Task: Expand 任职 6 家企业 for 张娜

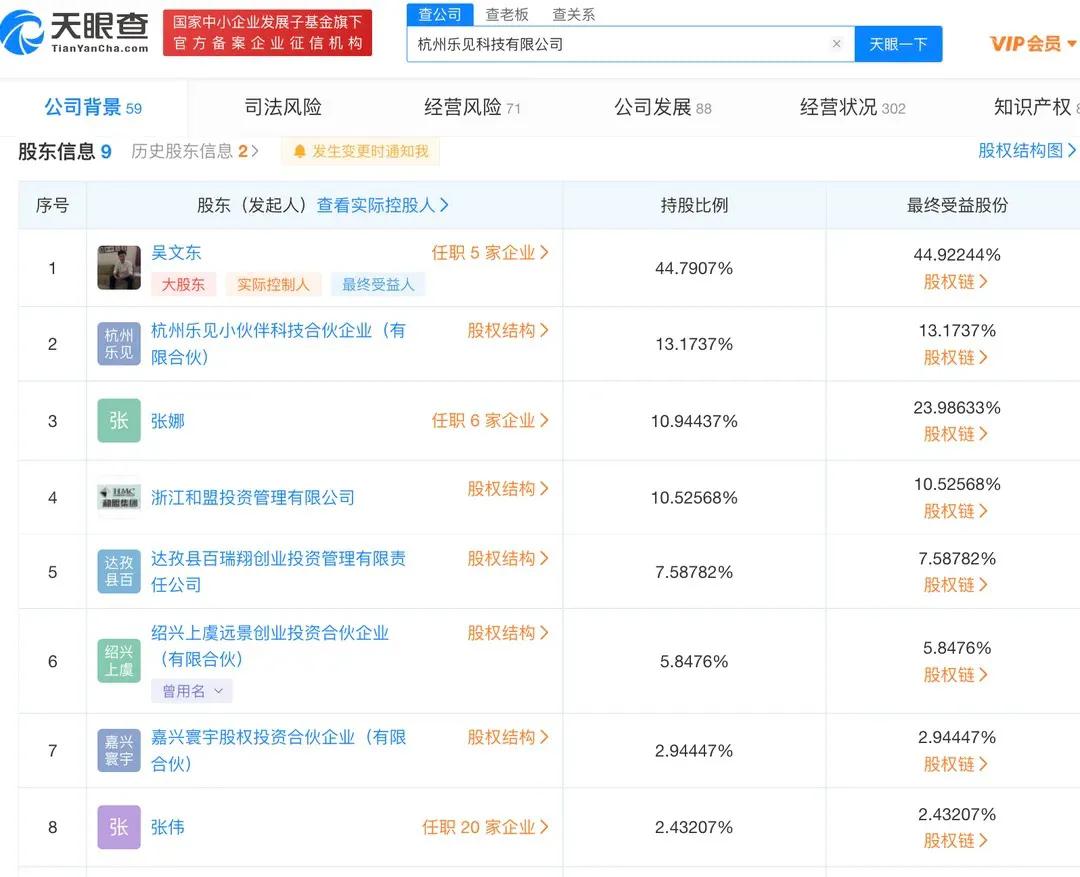Action: click(490, 420)
